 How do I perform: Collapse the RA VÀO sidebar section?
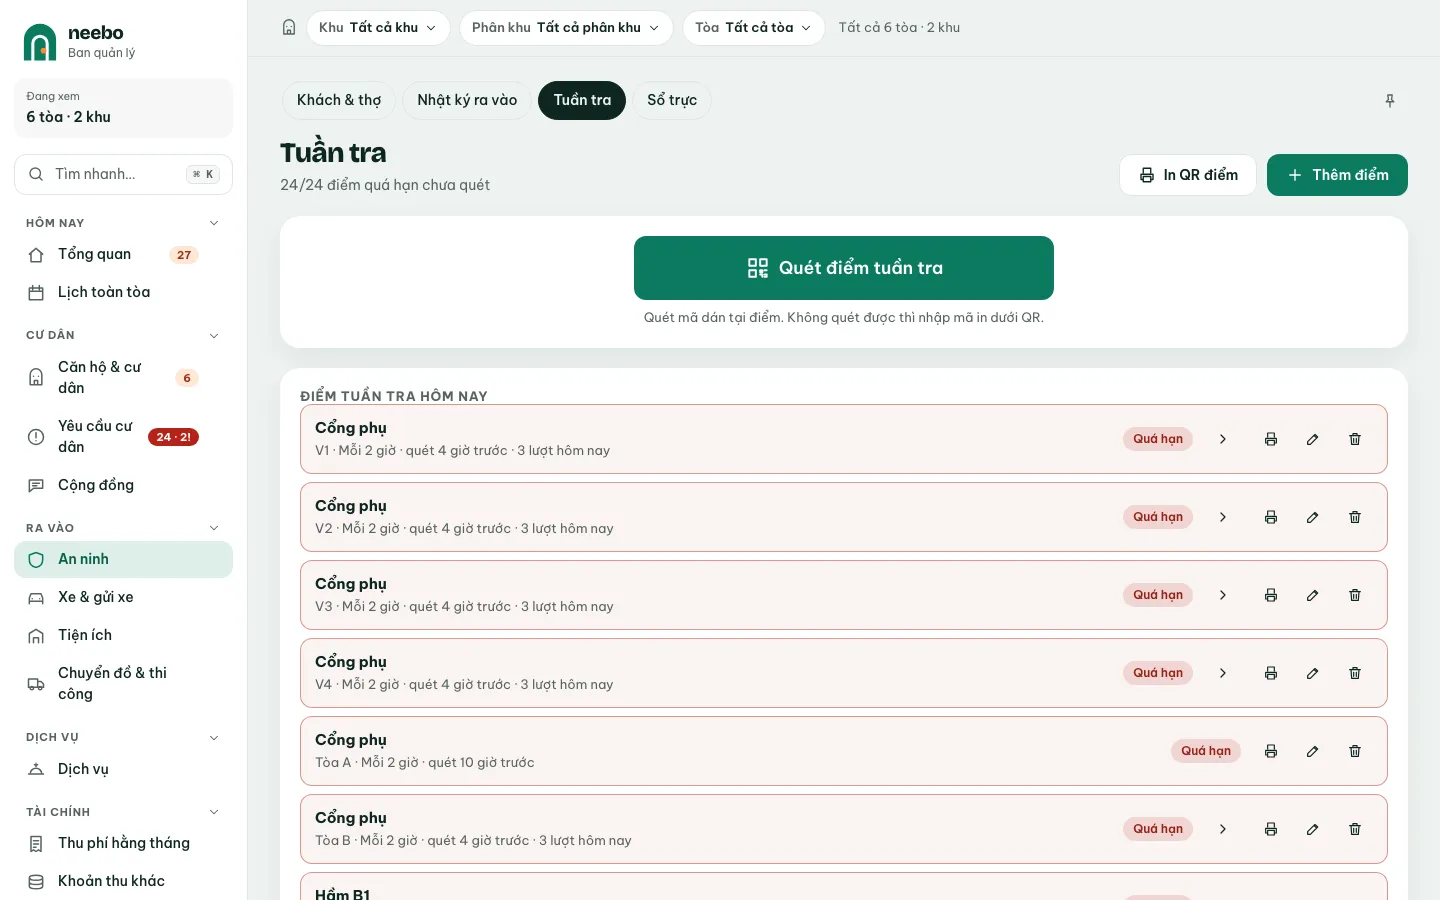(213, 528)
